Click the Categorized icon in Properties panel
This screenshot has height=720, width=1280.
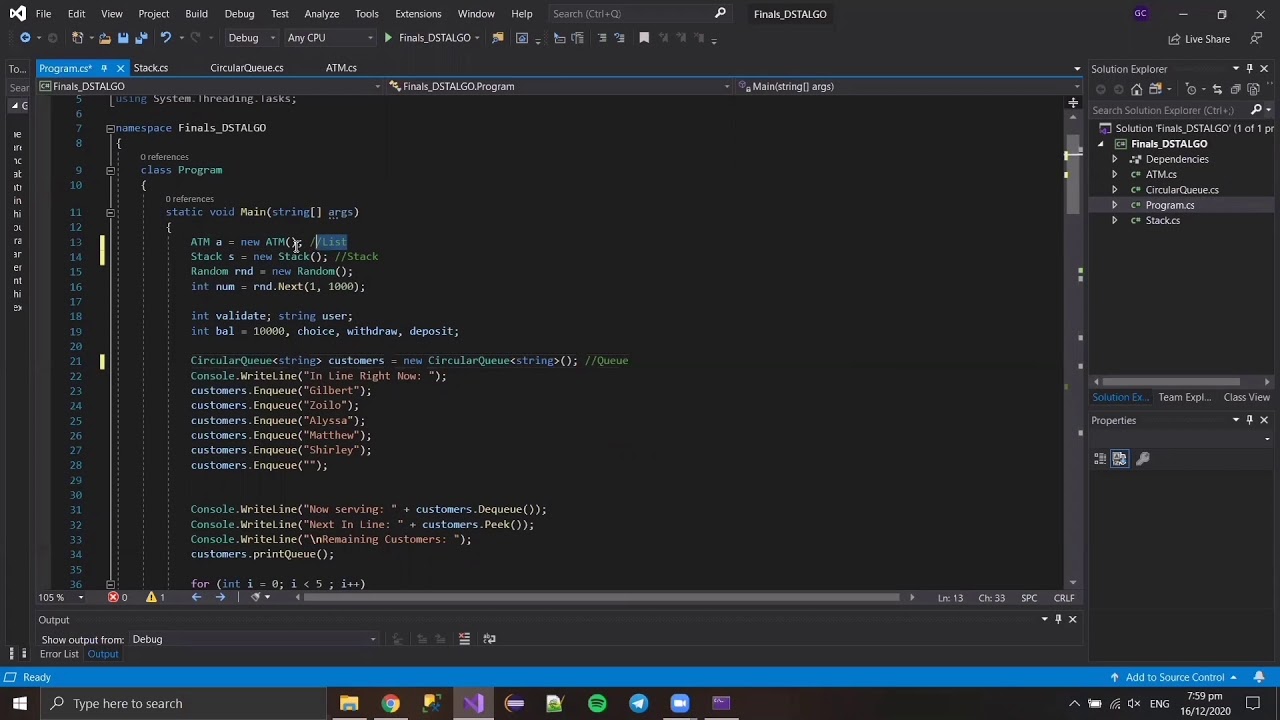(1100, 459)
